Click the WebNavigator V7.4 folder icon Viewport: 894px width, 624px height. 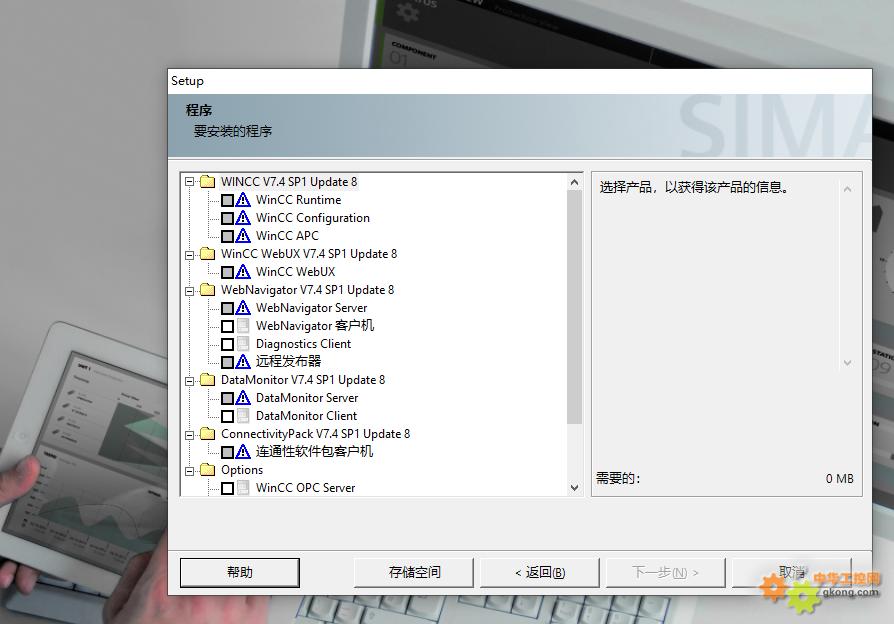[x=208, y=290]
